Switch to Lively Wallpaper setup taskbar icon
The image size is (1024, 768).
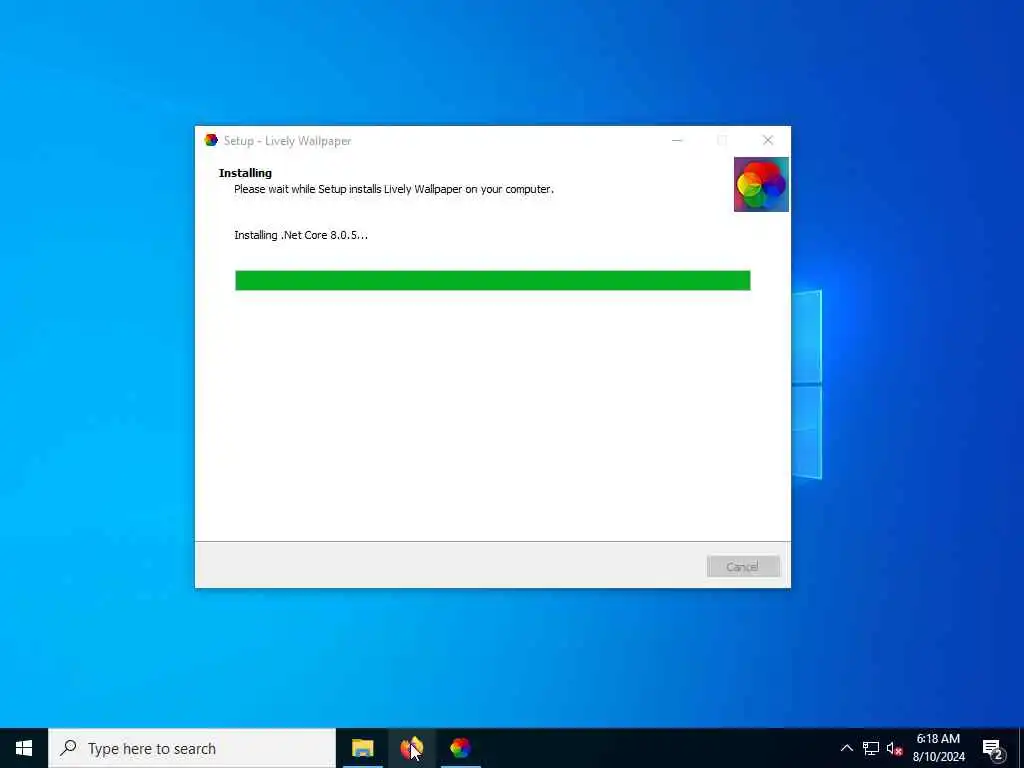click(460, 748)
